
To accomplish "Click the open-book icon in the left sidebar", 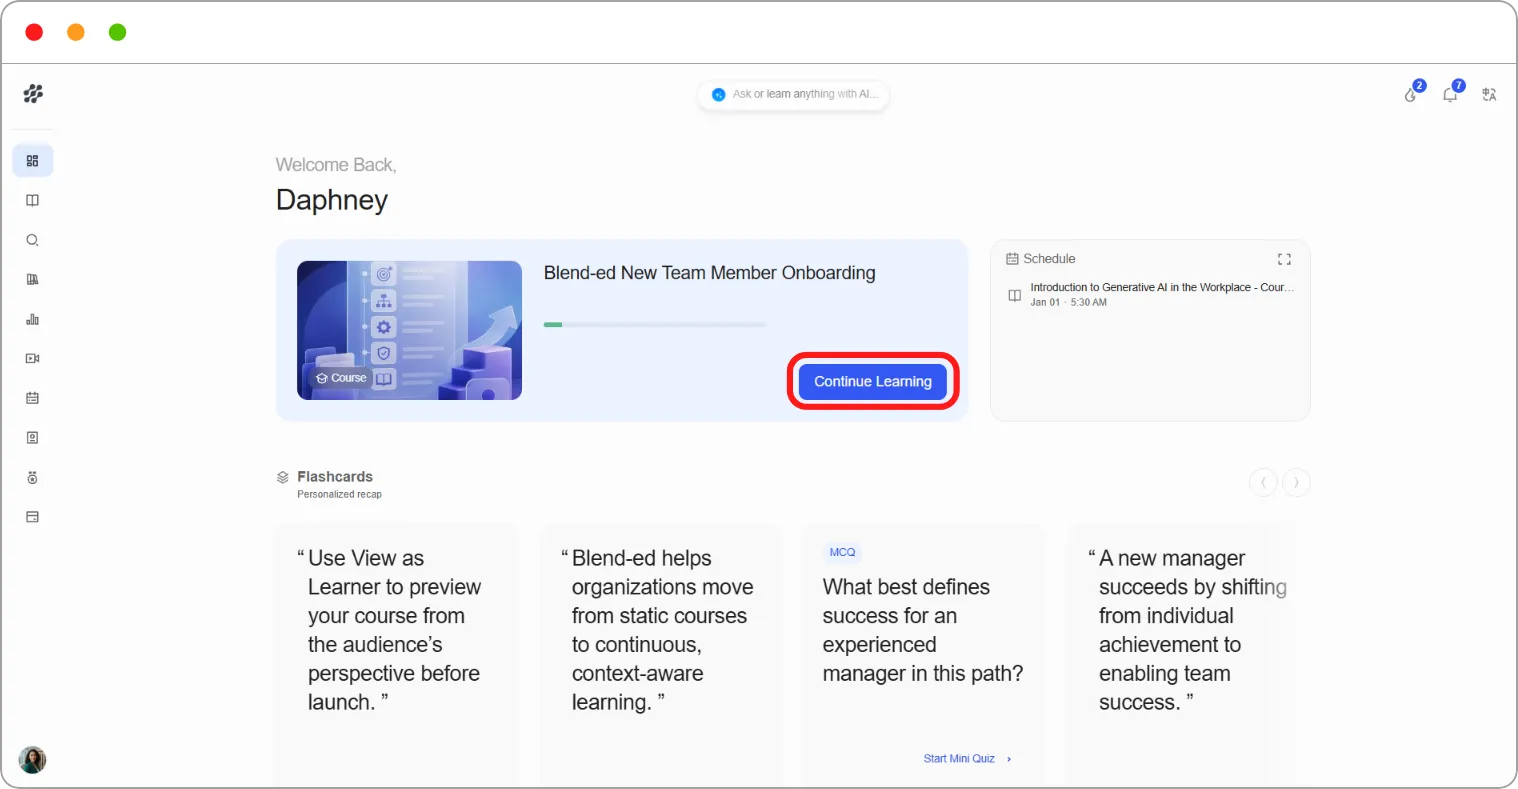I will click(32, 200).
